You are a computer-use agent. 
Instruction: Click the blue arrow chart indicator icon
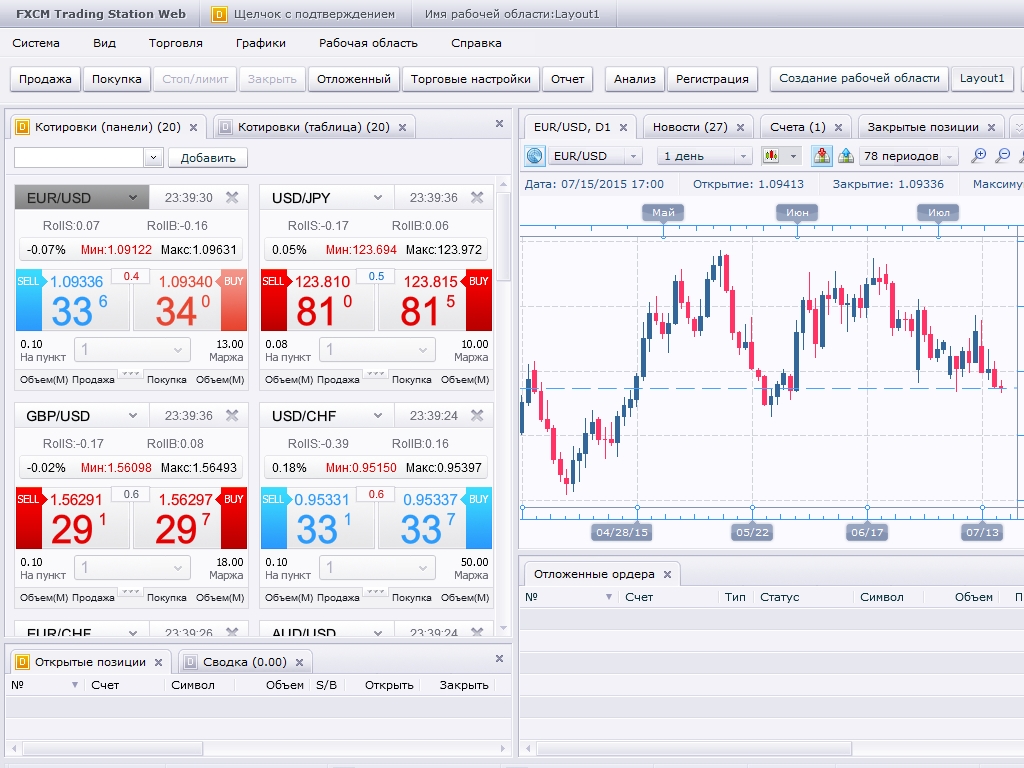point(845,156)
